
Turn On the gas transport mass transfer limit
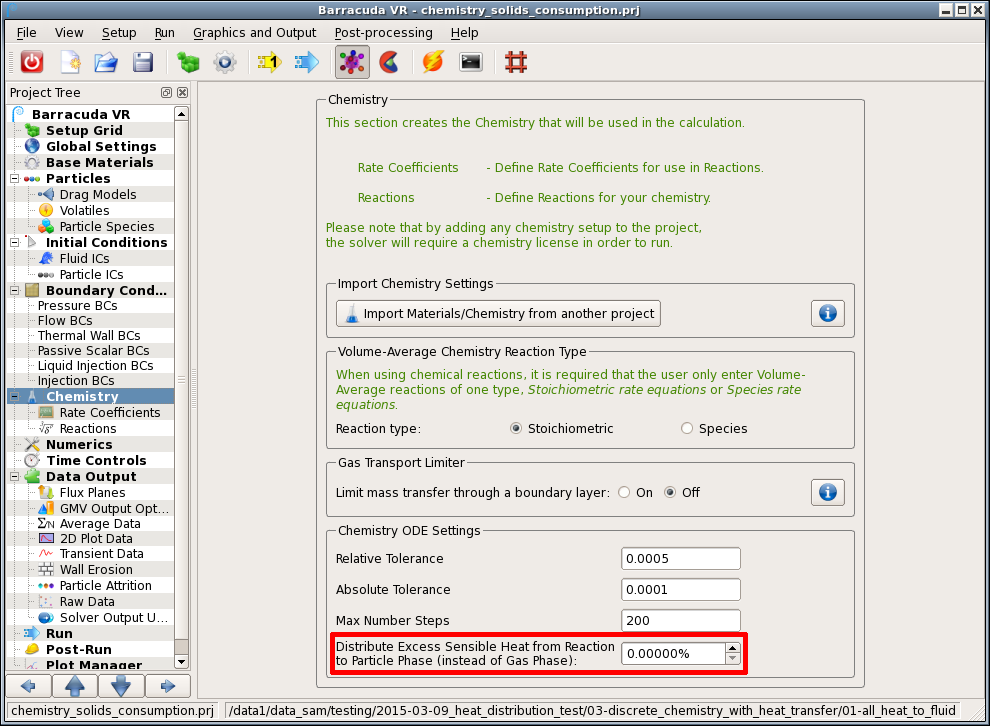click(624, 493)
